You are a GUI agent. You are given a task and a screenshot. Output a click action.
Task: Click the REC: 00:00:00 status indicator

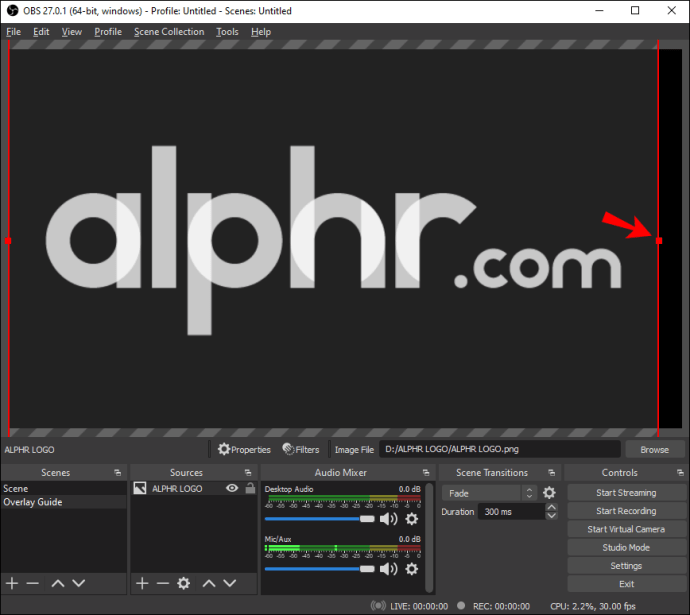coord(493,606)
